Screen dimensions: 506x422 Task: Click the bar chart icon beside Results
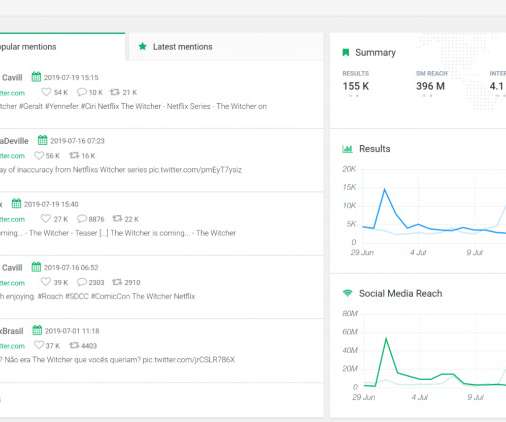coord(347,149)
